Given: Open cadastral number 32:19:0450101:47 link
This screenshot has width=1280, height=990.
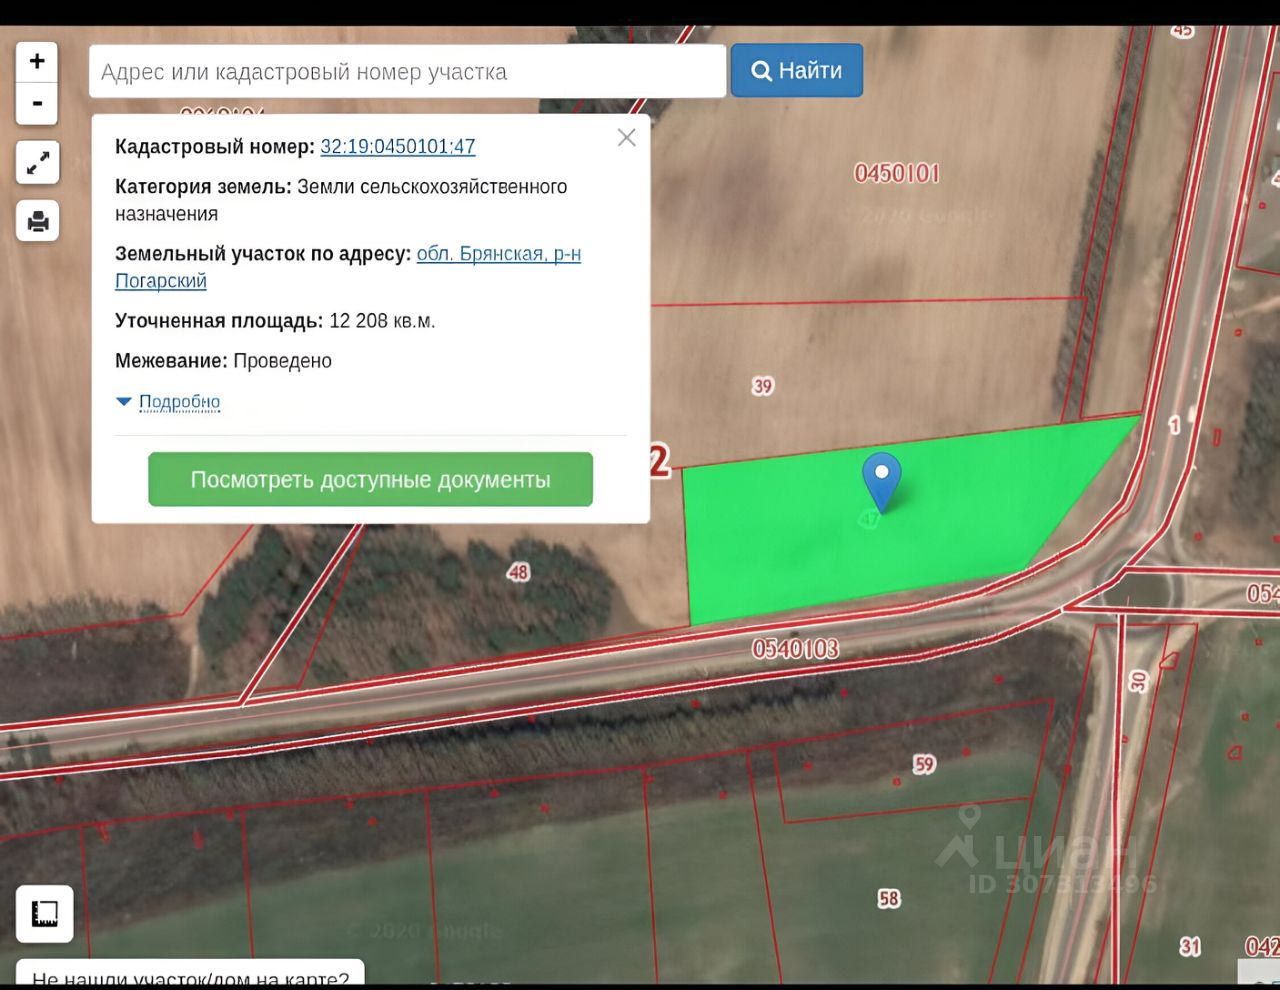Looking at the screenshot, I should pos(398,146).
